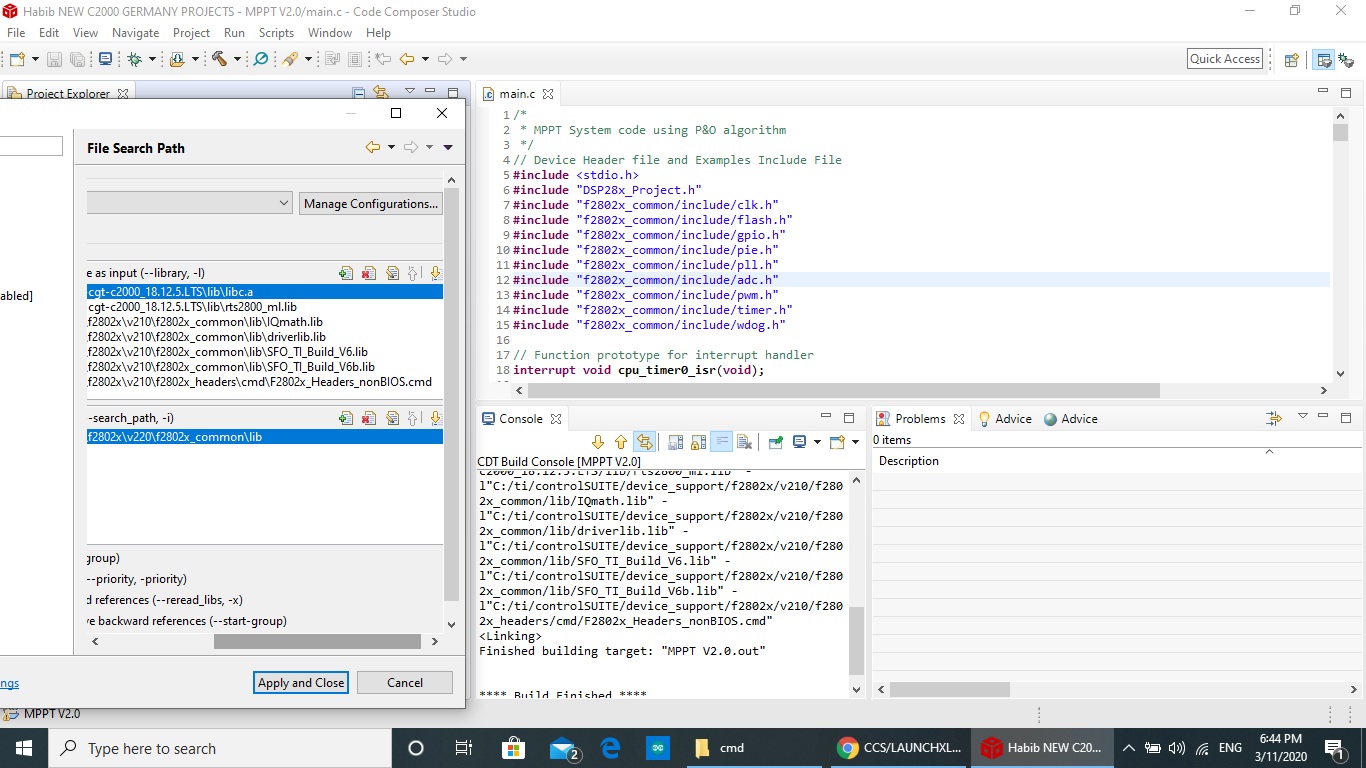Image resolution: width=1366 pixels, height=768 pixels.
Task: Toggle Scroll Lock in the Console
Action: click(698, 442)
